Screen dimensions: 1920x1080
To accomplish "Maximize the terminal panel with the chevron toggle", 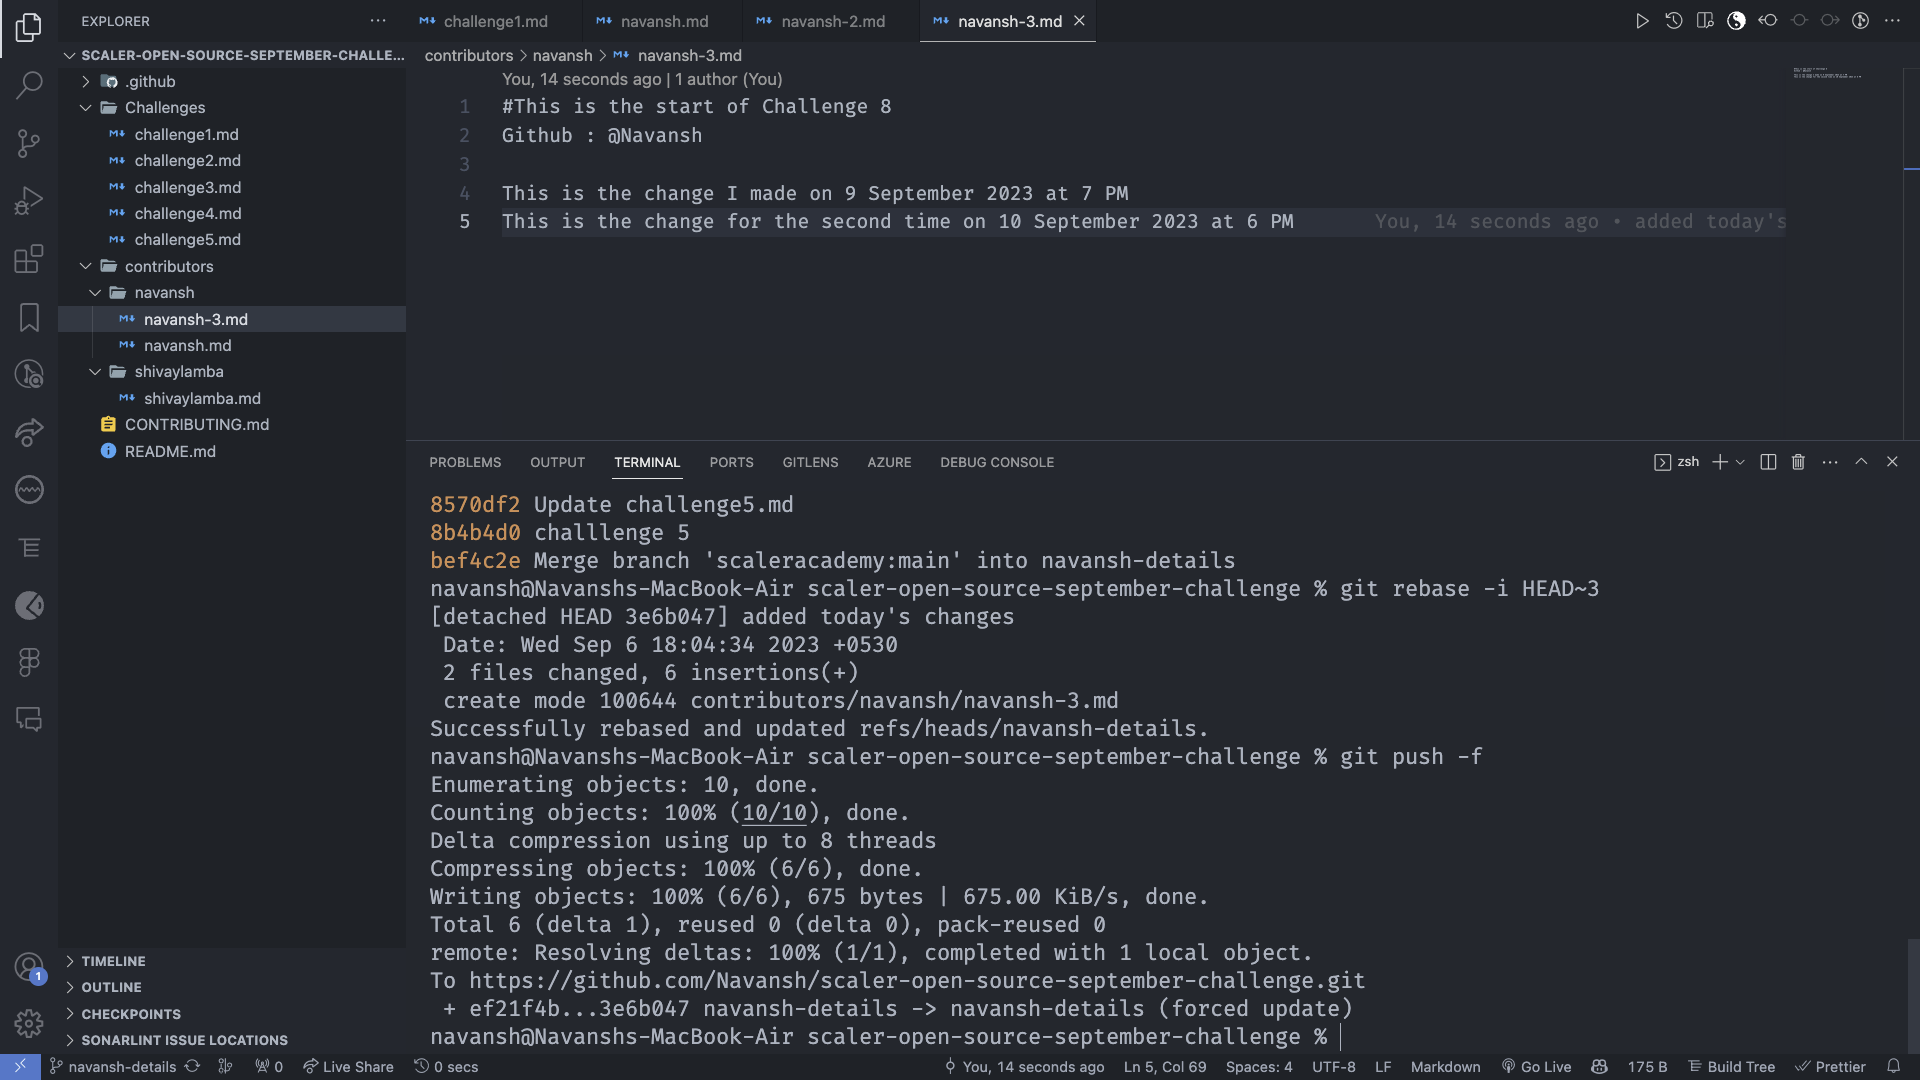I will (x=1861, y=461).
